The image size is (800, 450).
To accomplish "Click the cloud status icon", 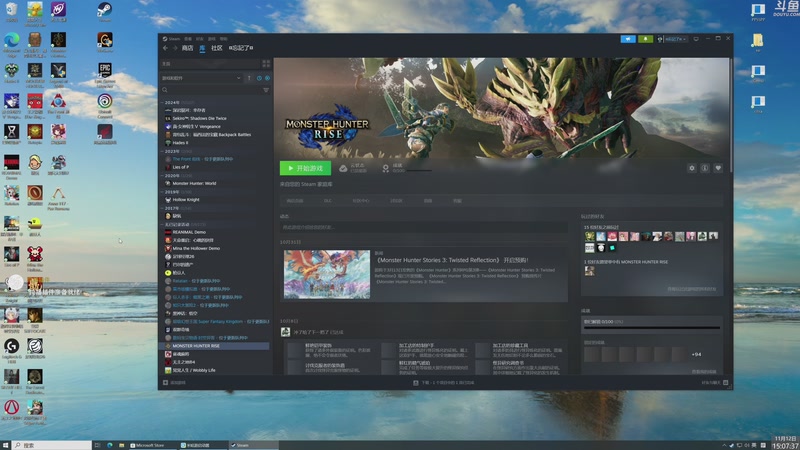I will [343, 168].
